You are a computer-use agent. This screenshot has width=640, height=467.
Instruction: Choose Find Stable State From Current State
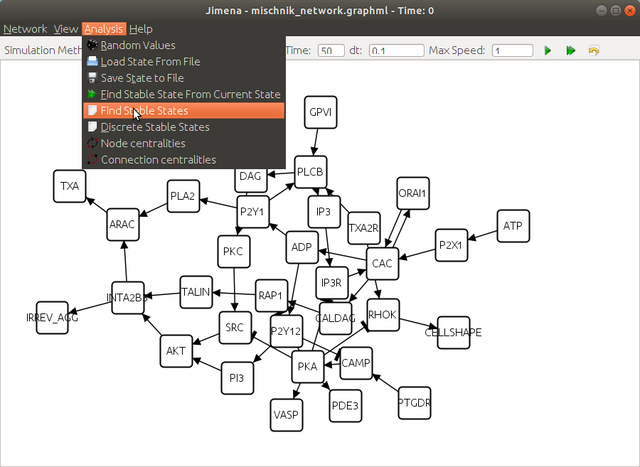[x=184, y=94]
